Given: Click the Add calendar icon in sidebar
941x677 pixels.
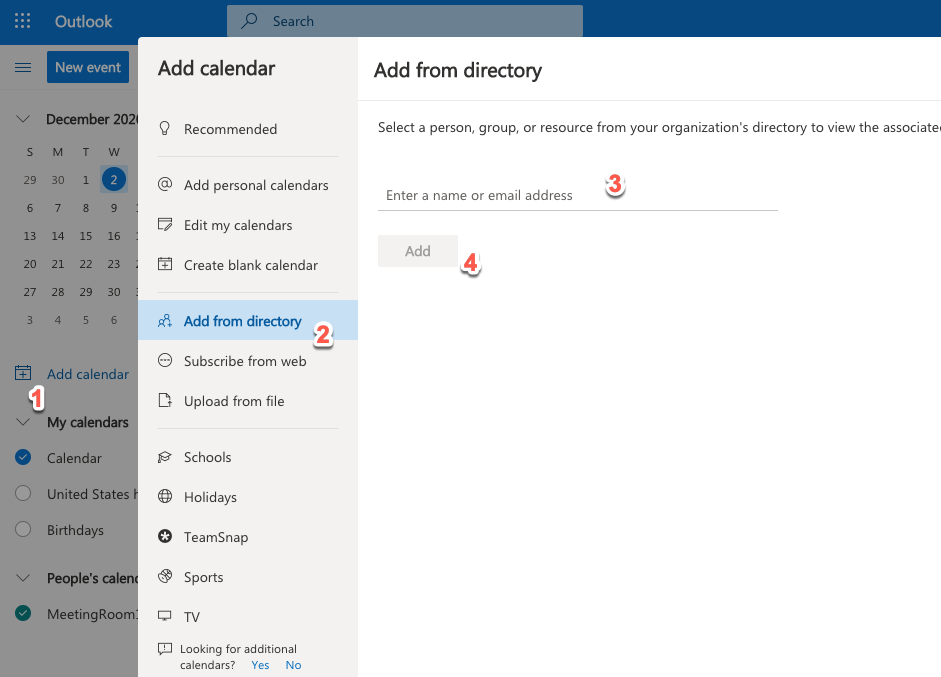Looking at the screenshot, I should point(23,373).
